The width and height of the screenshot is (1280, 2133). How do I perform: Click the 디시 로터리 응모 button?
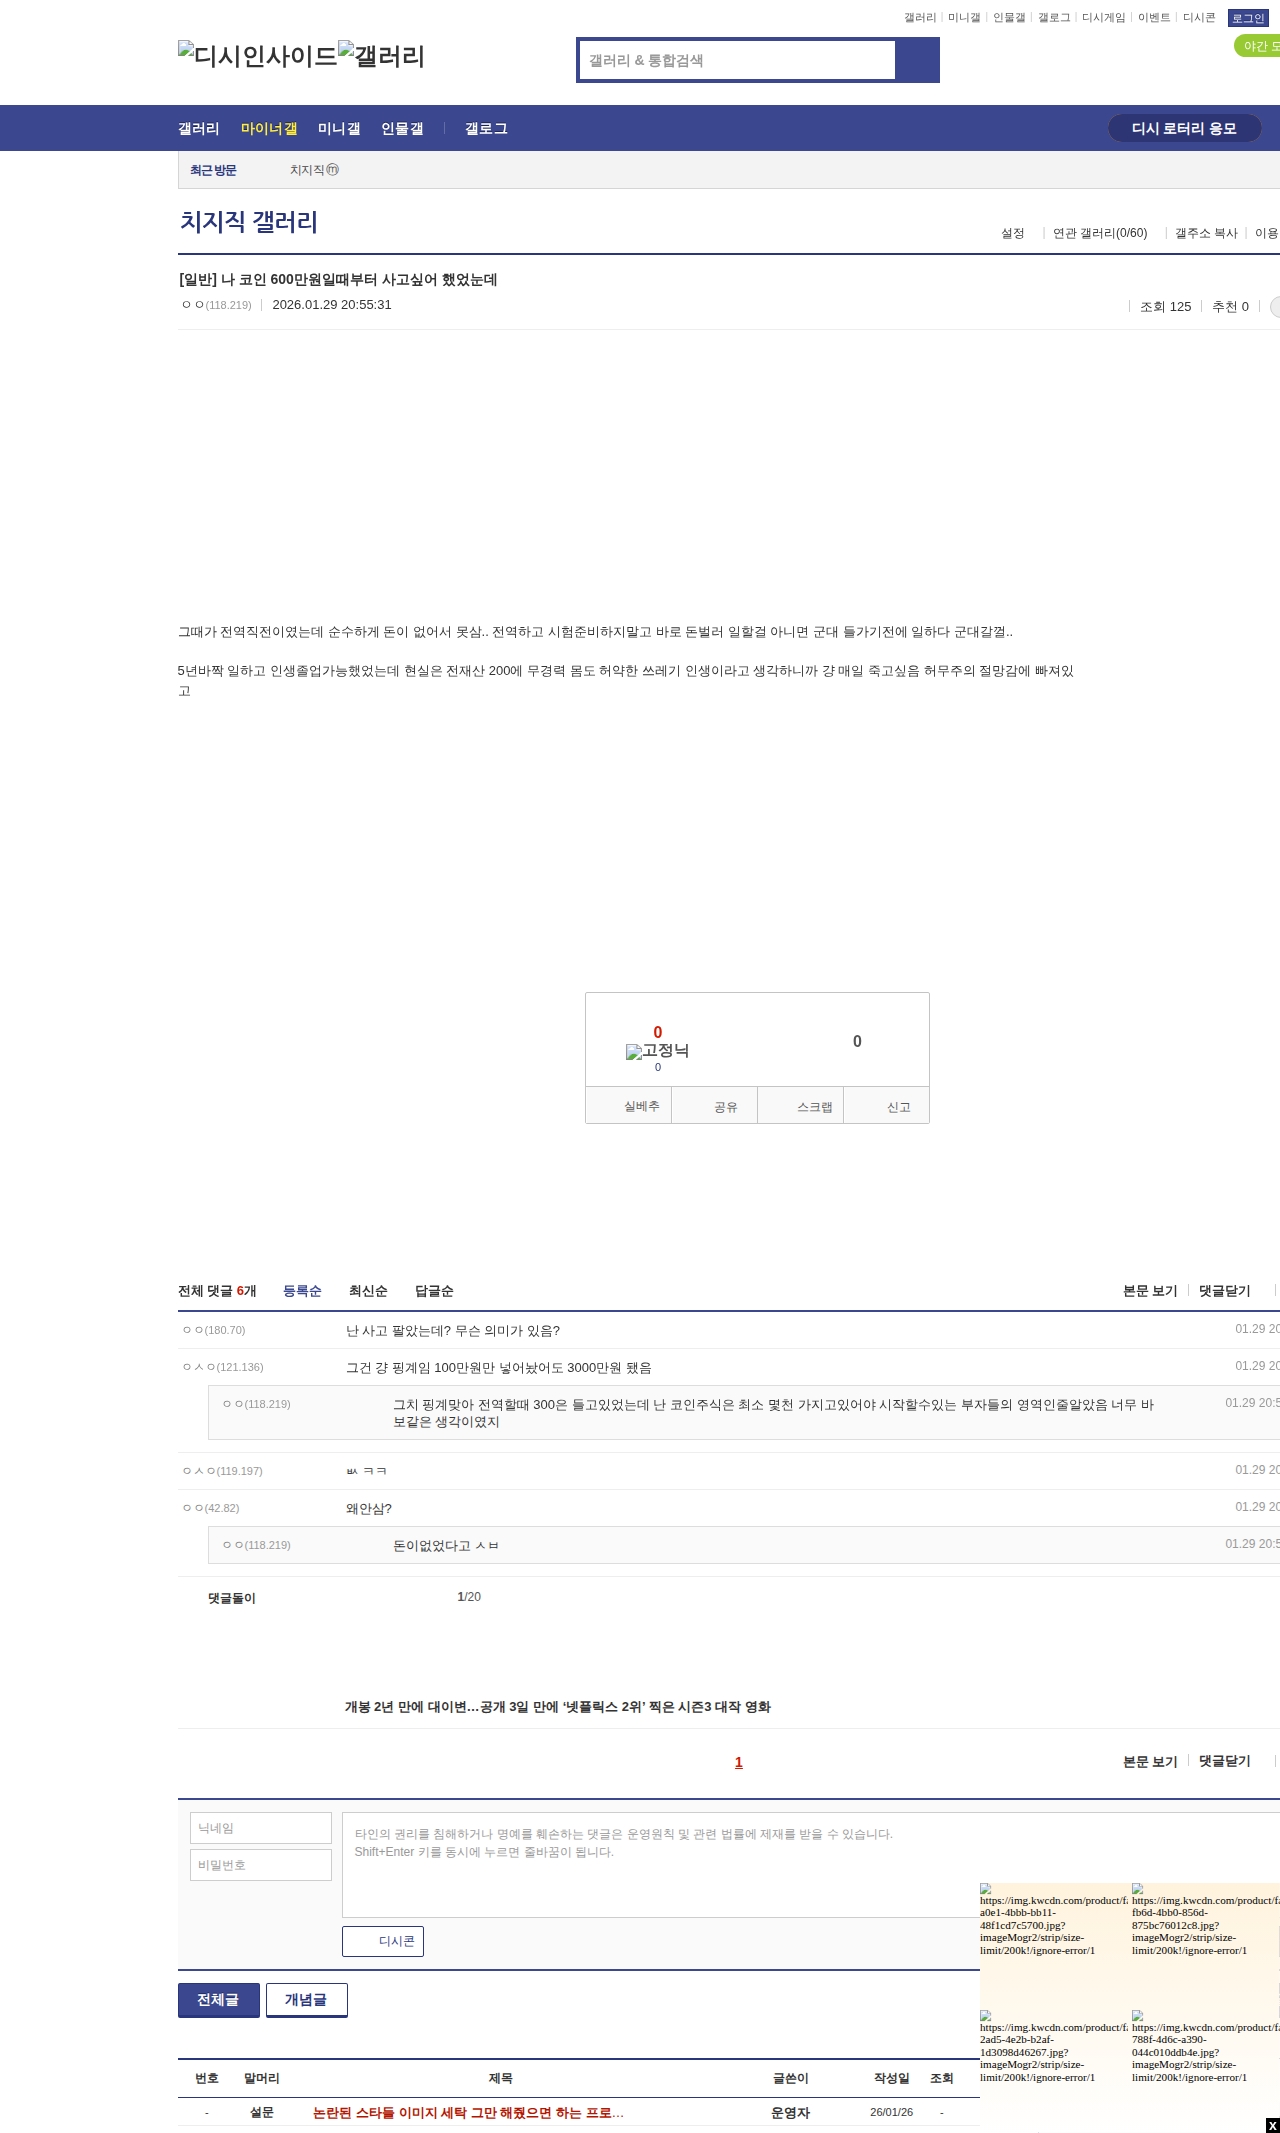pos(1184,128)
